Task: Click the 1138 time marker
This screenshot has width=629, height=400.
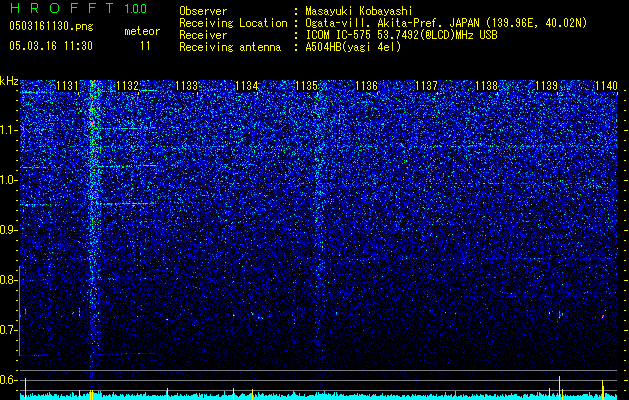Action: (x=487, y=86)
